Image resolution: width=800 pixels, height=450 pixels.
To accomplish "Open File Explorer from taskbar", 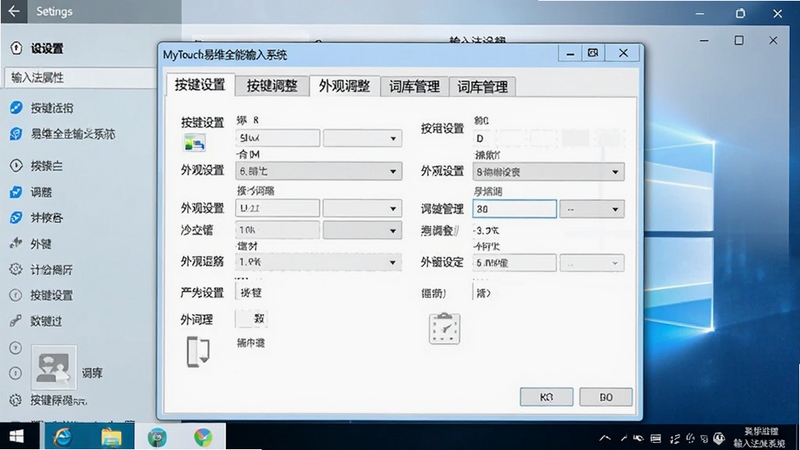I will 111,437.
